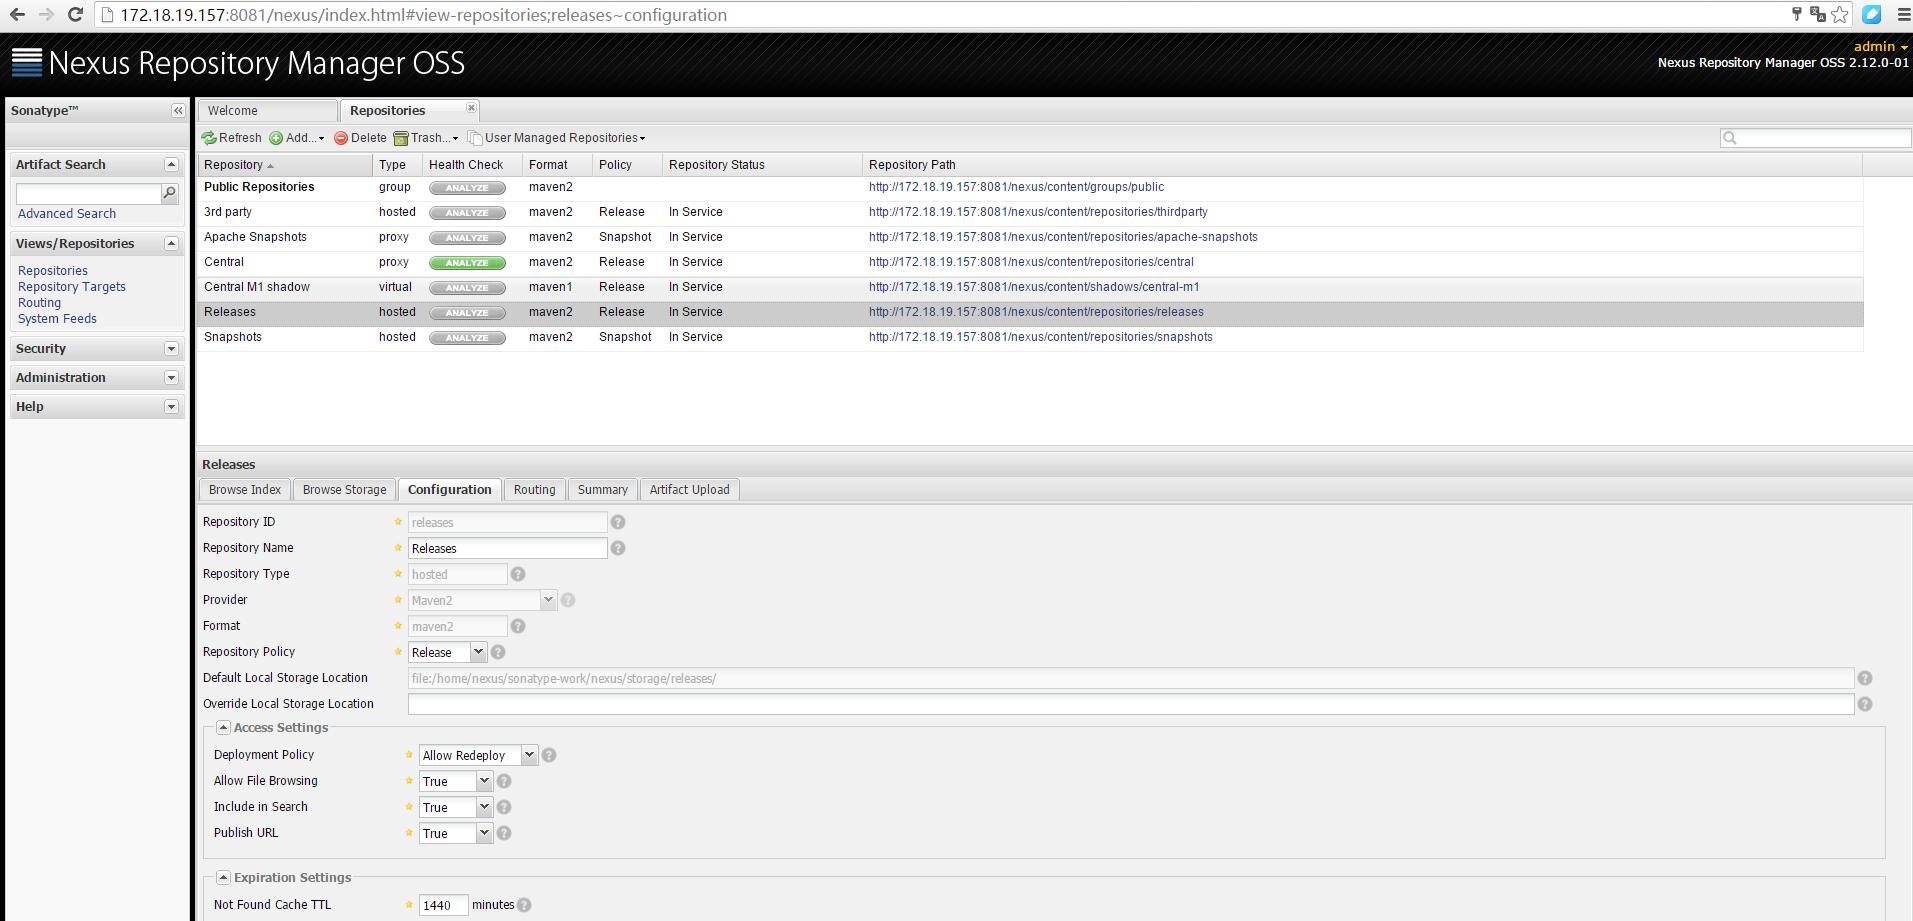This screenshot has width=1913, height=921.
Task: Collapse Access Settings section
Action: coord(224,728)
